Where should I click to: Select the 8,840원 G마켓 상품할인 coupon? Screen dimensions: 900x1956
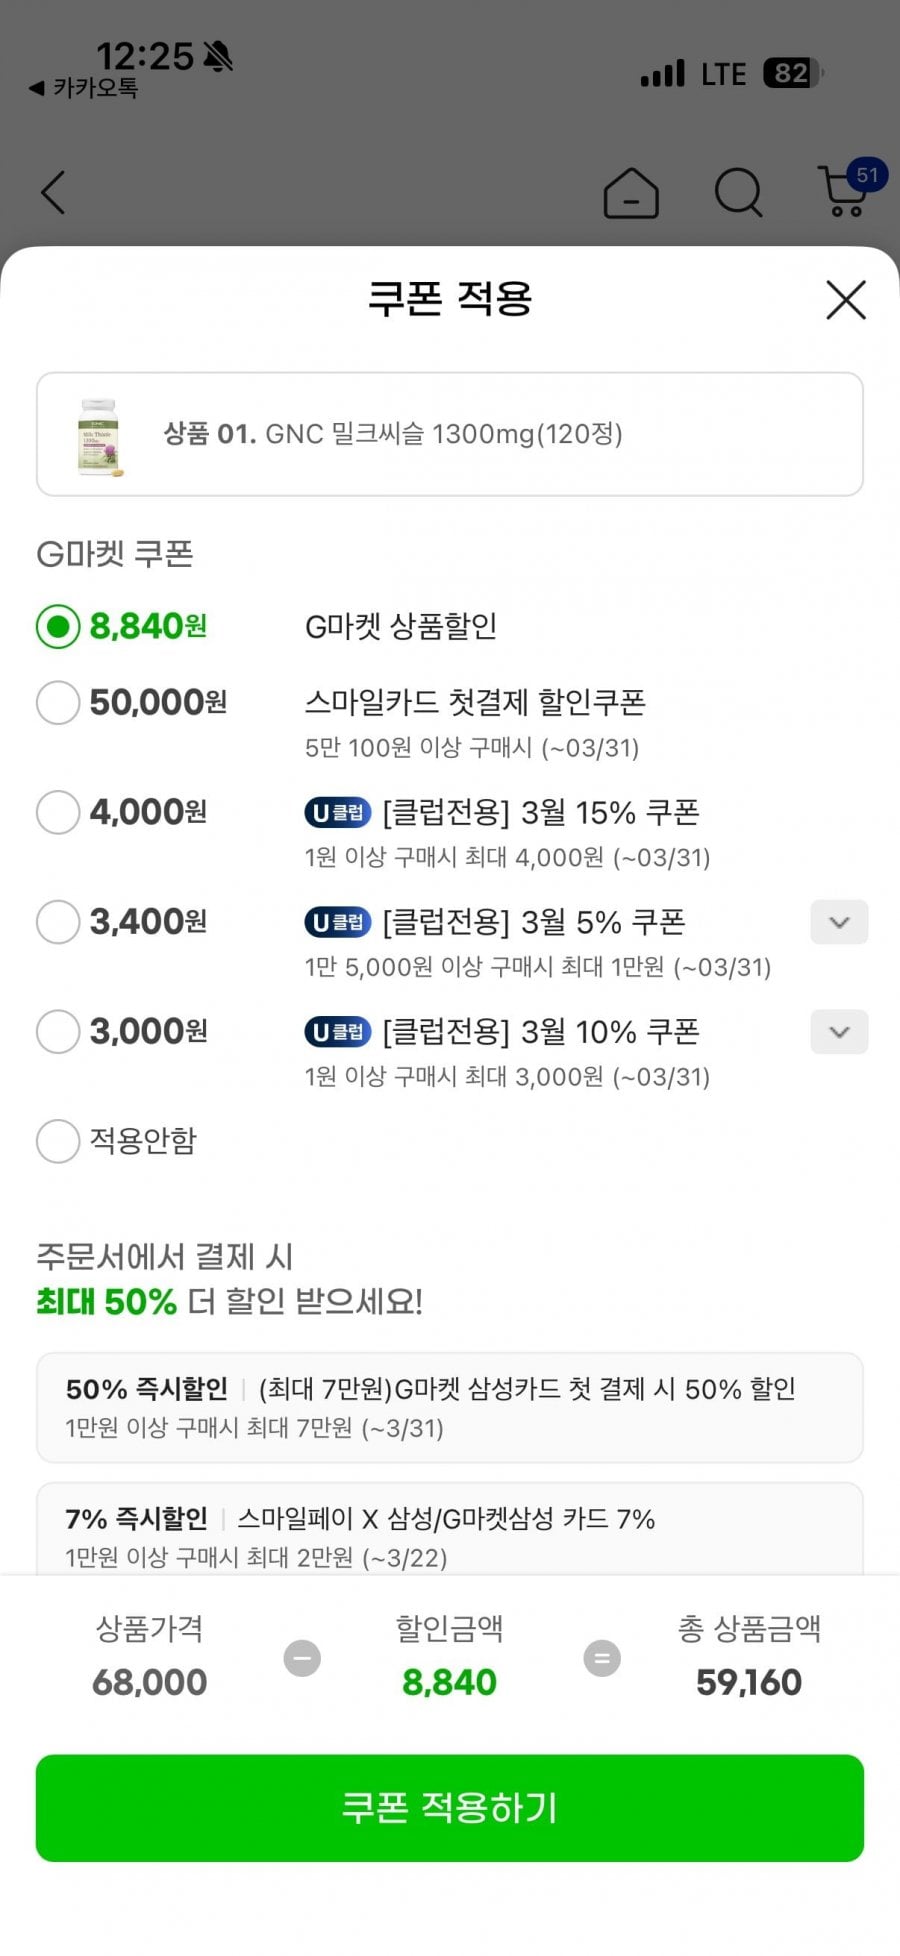click(58, 627)
